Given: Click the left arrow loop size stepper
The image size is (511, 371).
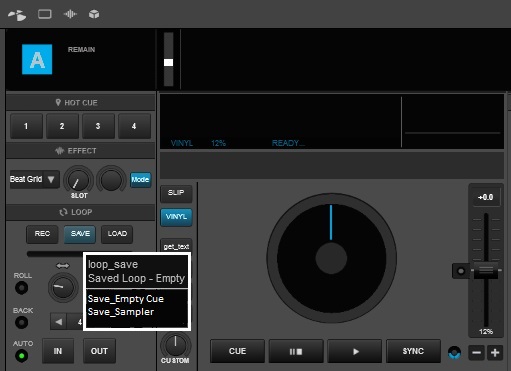Looking at the screenshot, I should 59,322.
